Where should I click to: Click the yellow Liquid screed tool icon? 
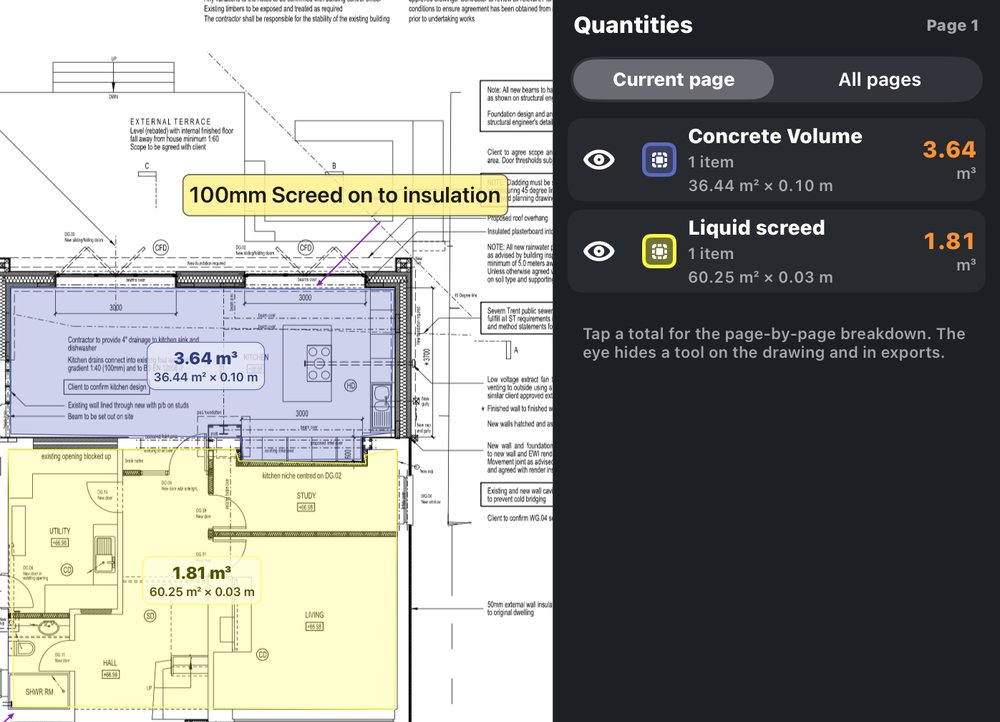point(659,251)
